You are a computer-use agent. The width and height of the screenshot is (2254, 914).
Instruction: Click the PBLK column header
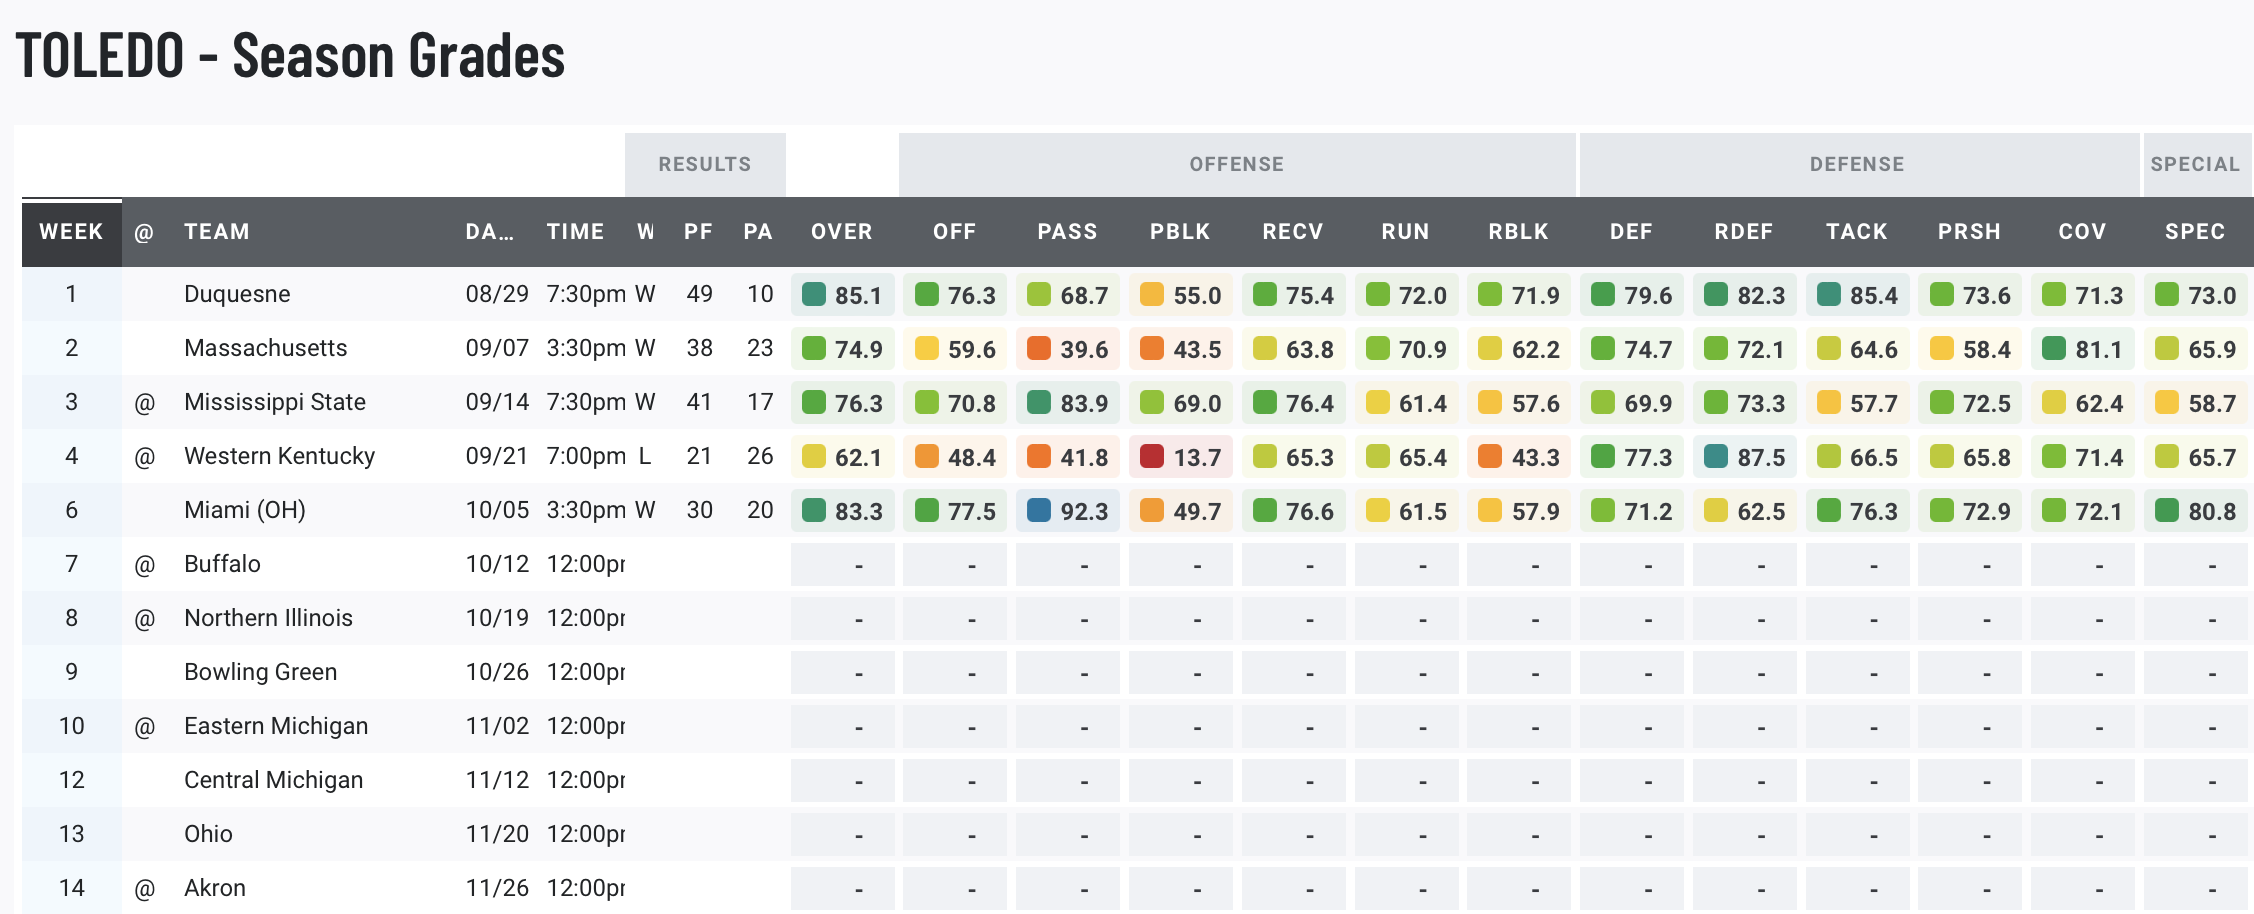click(x=1180, y=232)
